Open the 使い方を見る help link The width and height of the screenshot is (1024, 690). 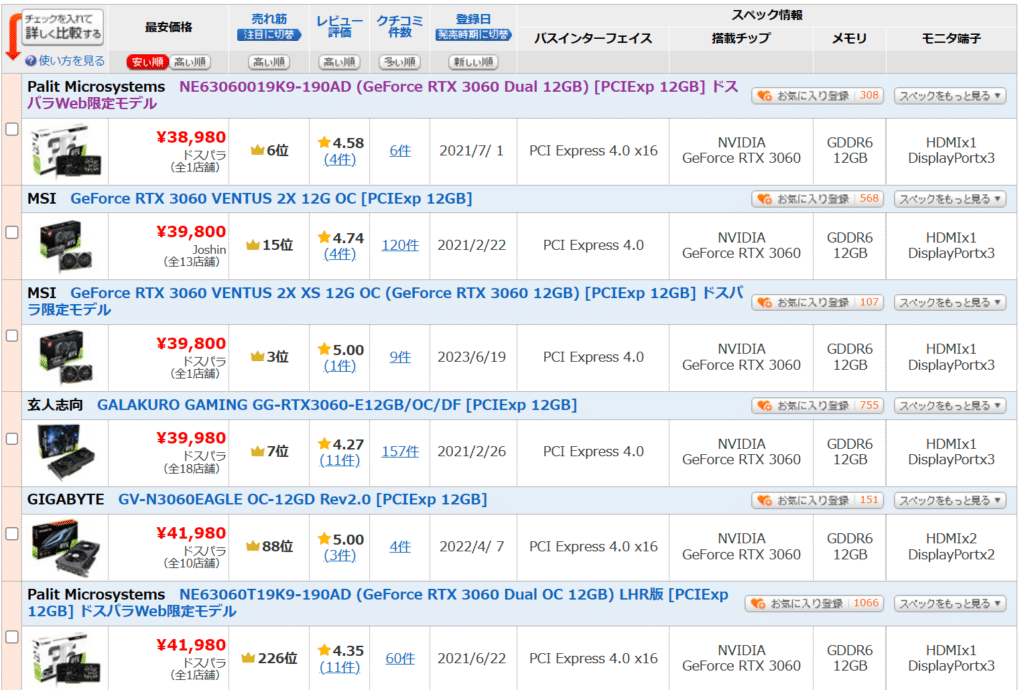point(71,61)
